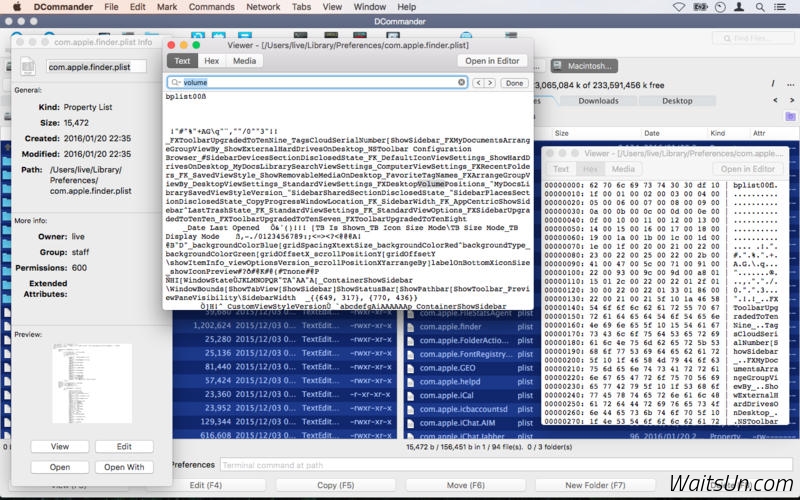Click the filename field in Info window

pyautogui.click(x=96, y=67)
